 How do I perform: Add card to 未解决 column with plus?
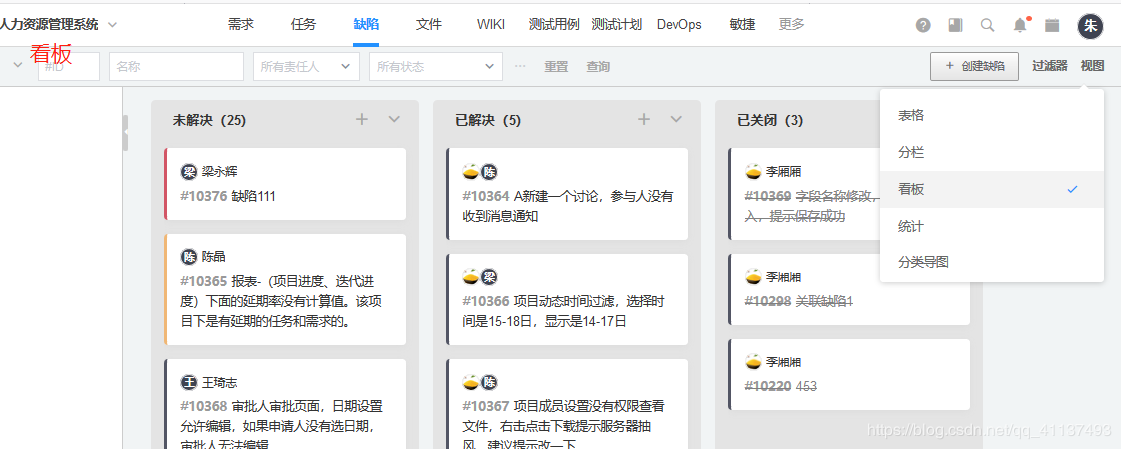click(x=362, y=119)
